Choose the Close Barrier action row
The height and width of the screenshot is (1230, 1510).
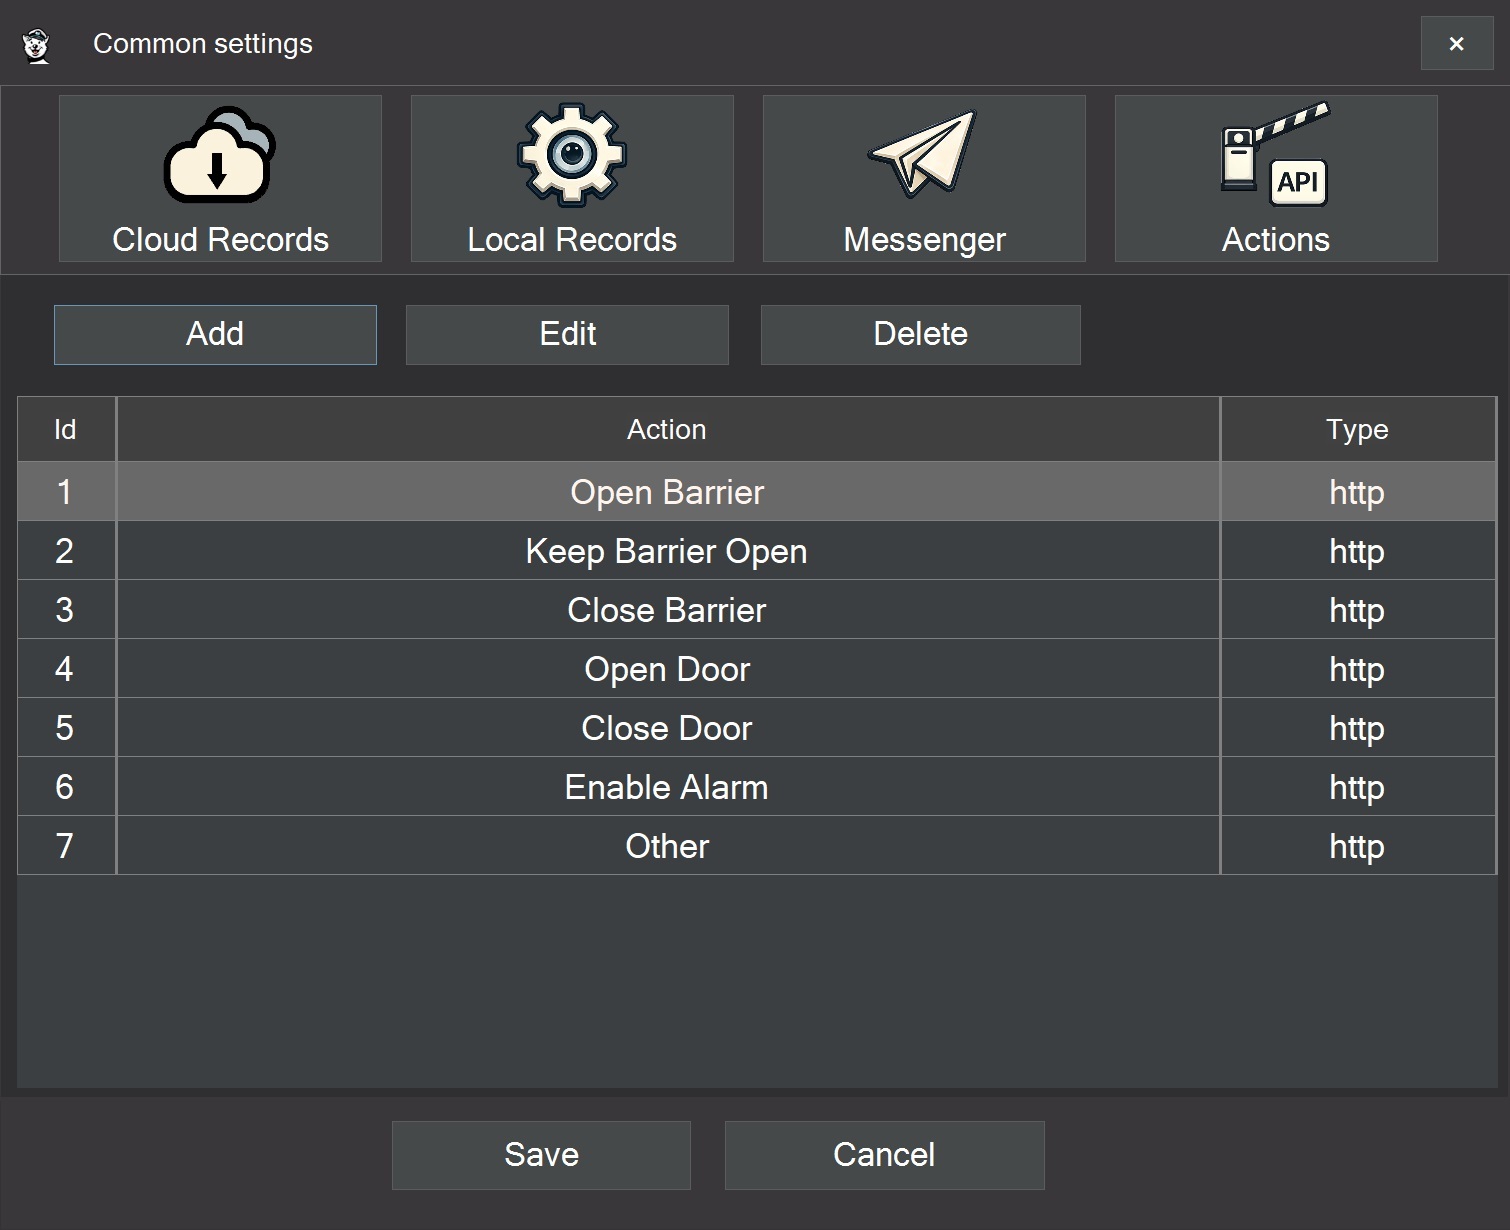coord(667,610)
